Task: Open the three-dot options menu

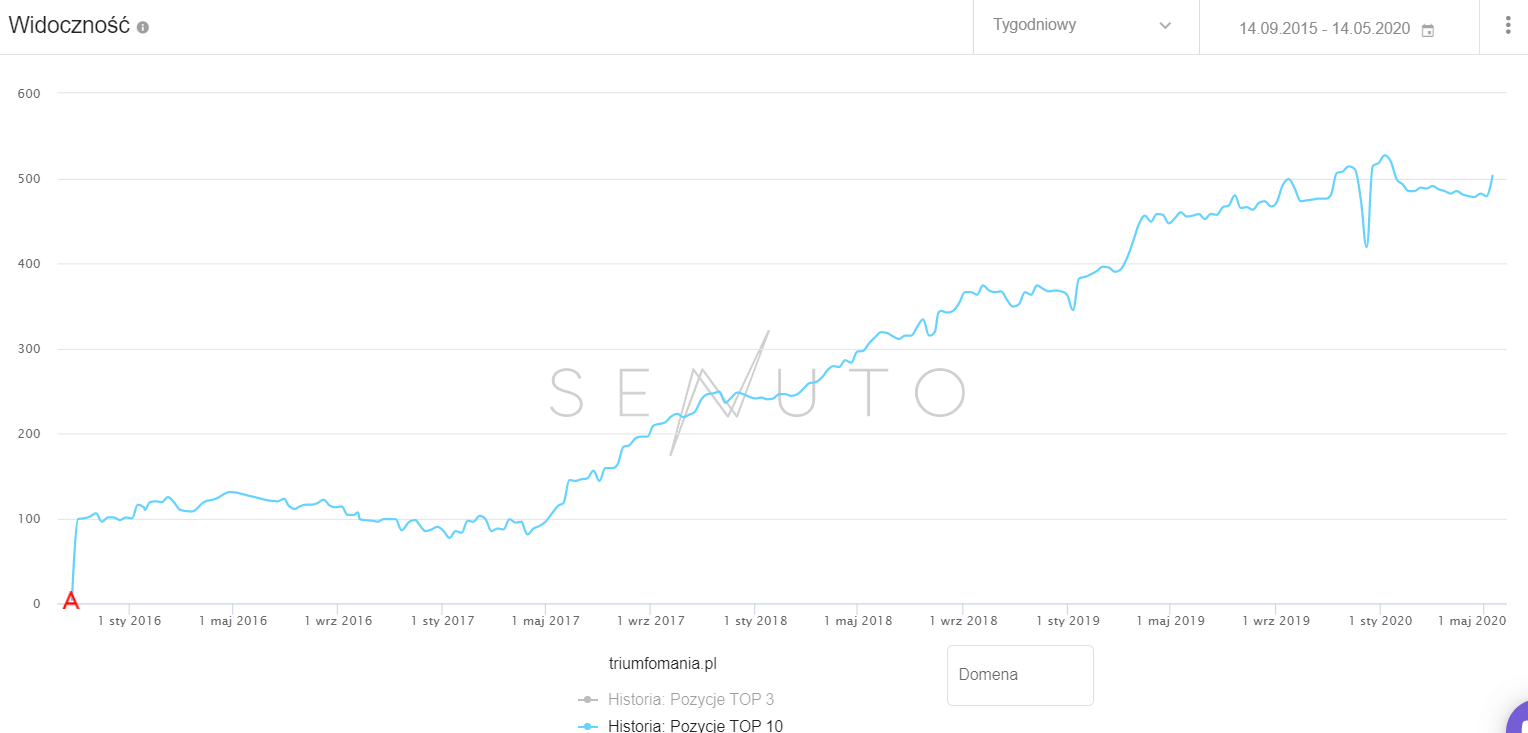Action: pyautogui.click(x=1508, y=26)
